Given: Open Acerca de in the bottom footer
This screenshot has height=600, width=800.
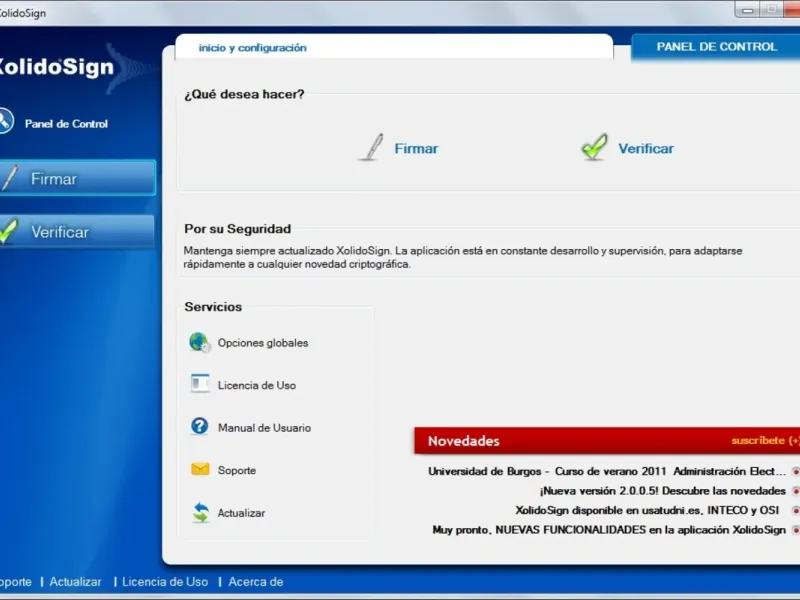Looking at the screenshot, I should tap(256, 582).
